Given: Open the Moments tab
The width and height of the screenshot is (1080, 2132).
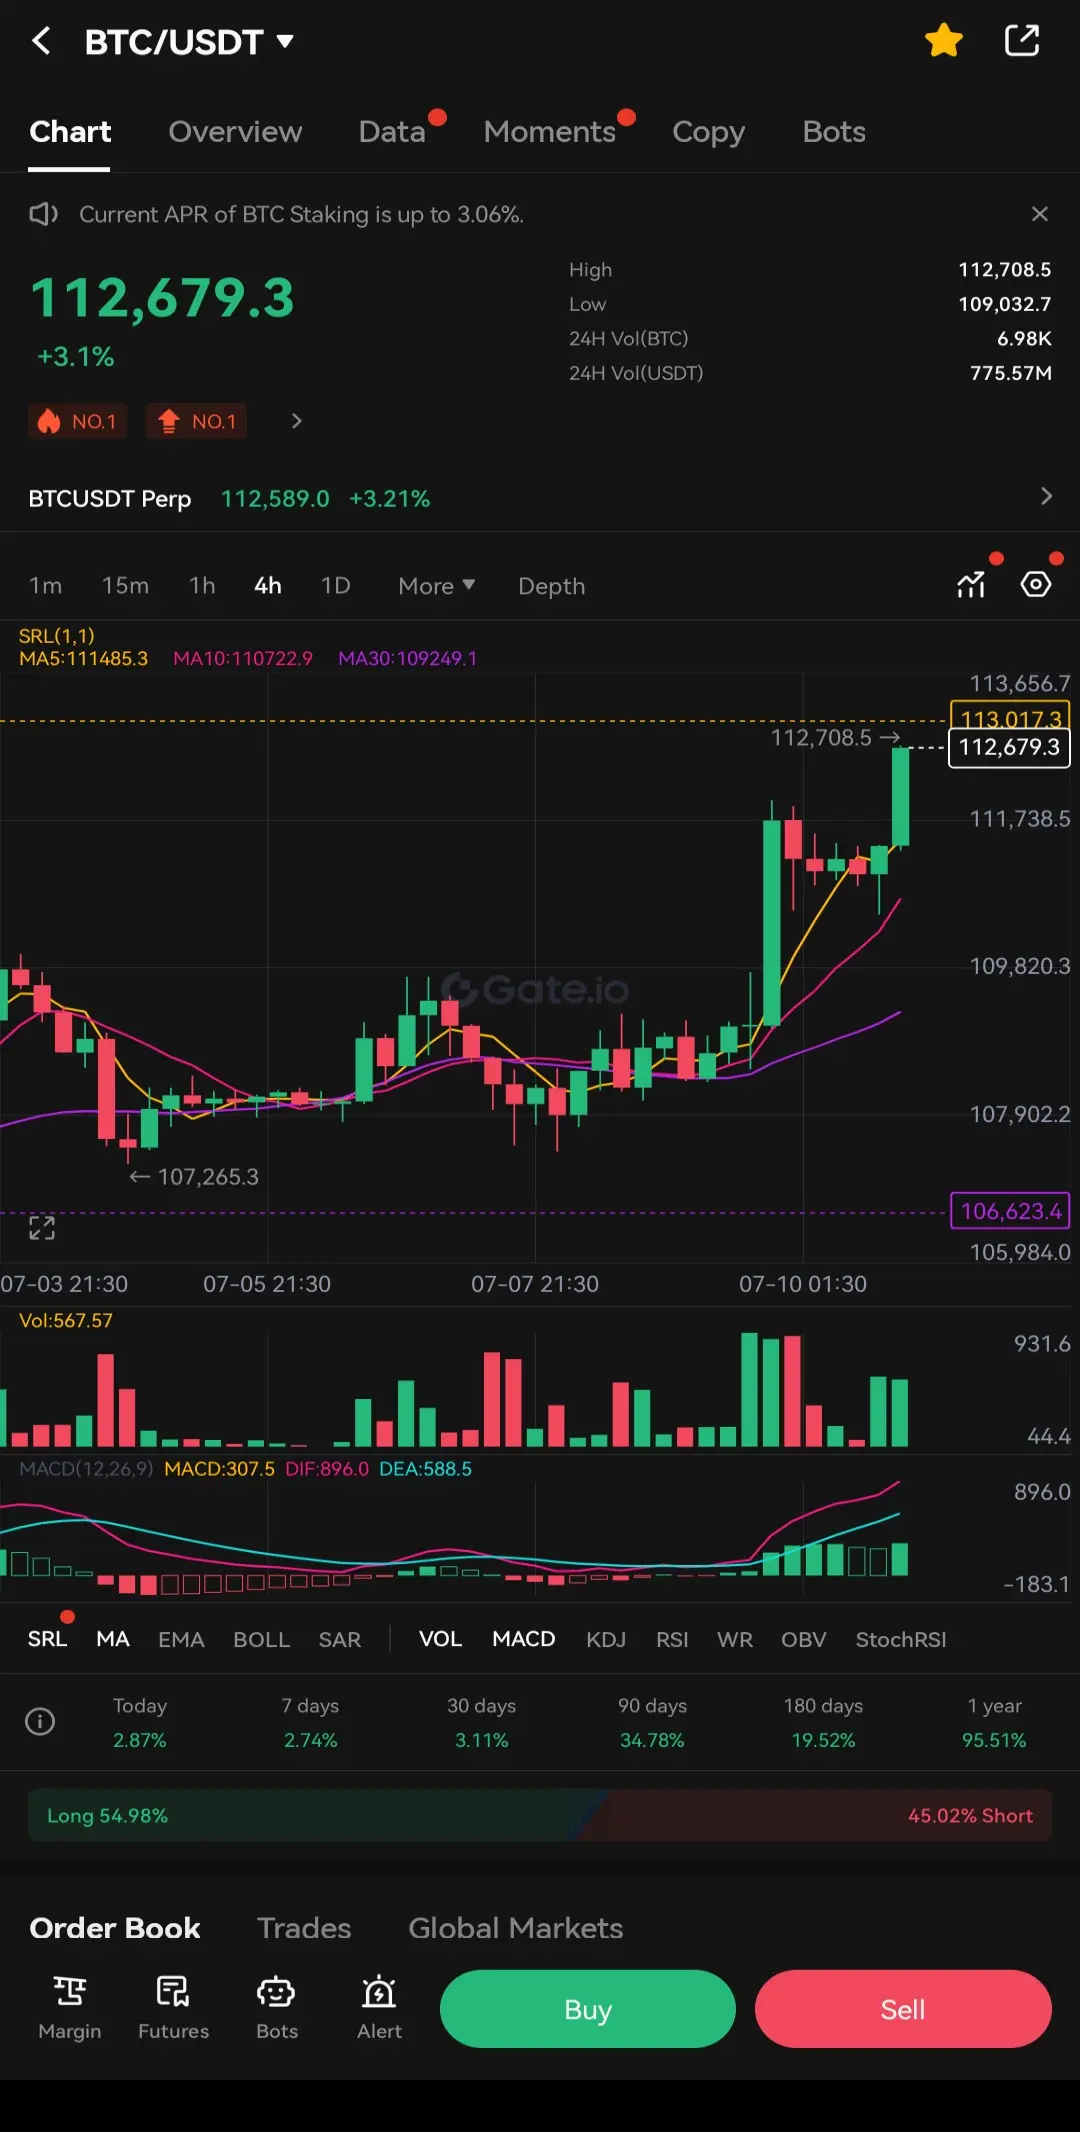Looking at the screenshot, I should pos(549,132).
